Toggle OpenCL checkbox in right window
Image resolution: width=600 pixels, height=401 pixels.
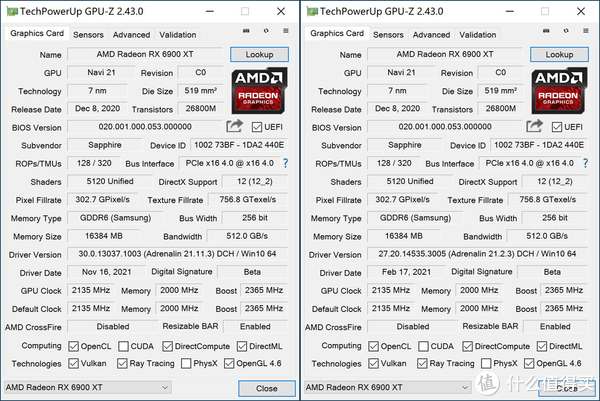(373, 346)
